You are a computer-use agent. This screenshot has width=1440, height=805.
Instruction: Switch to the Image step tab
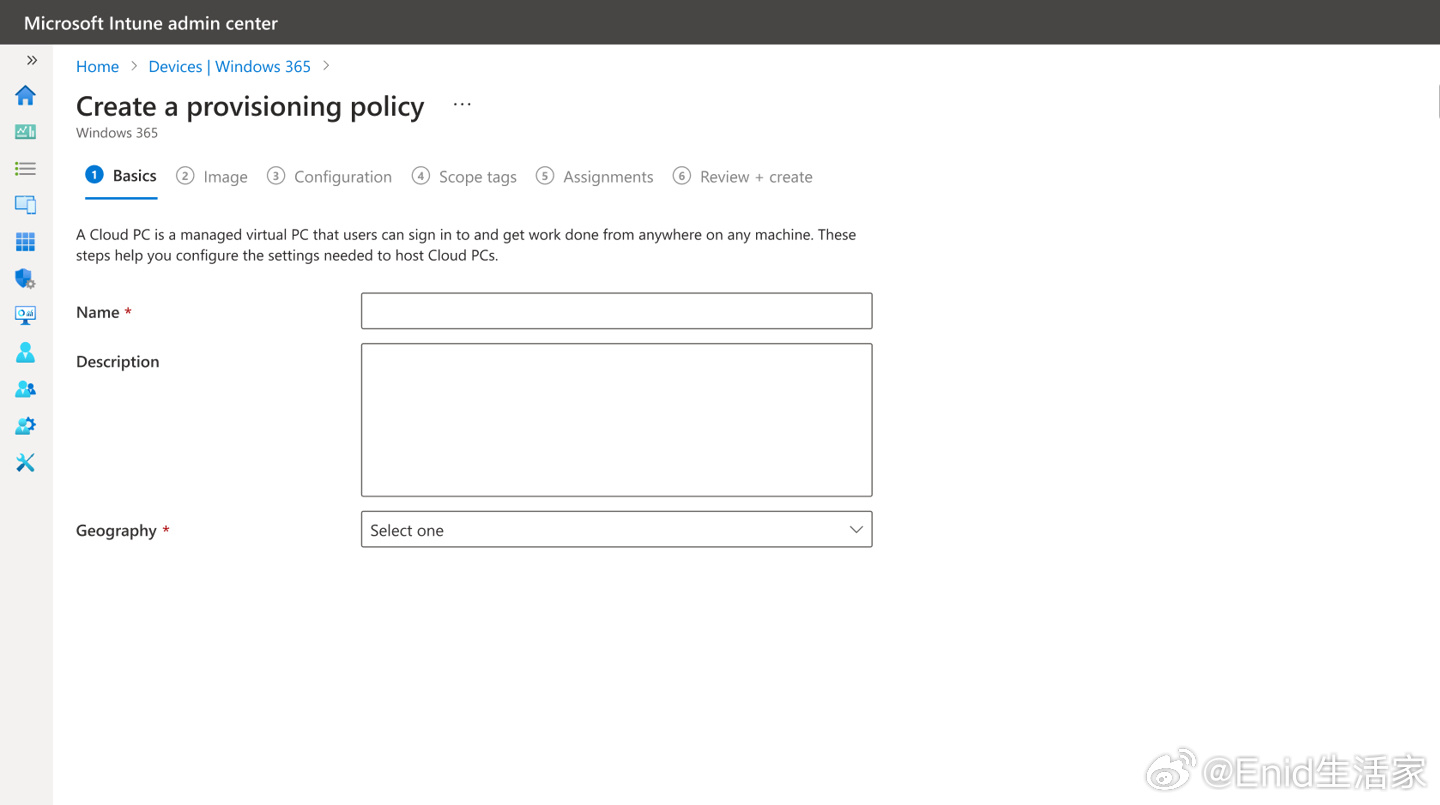pos(212,176)
